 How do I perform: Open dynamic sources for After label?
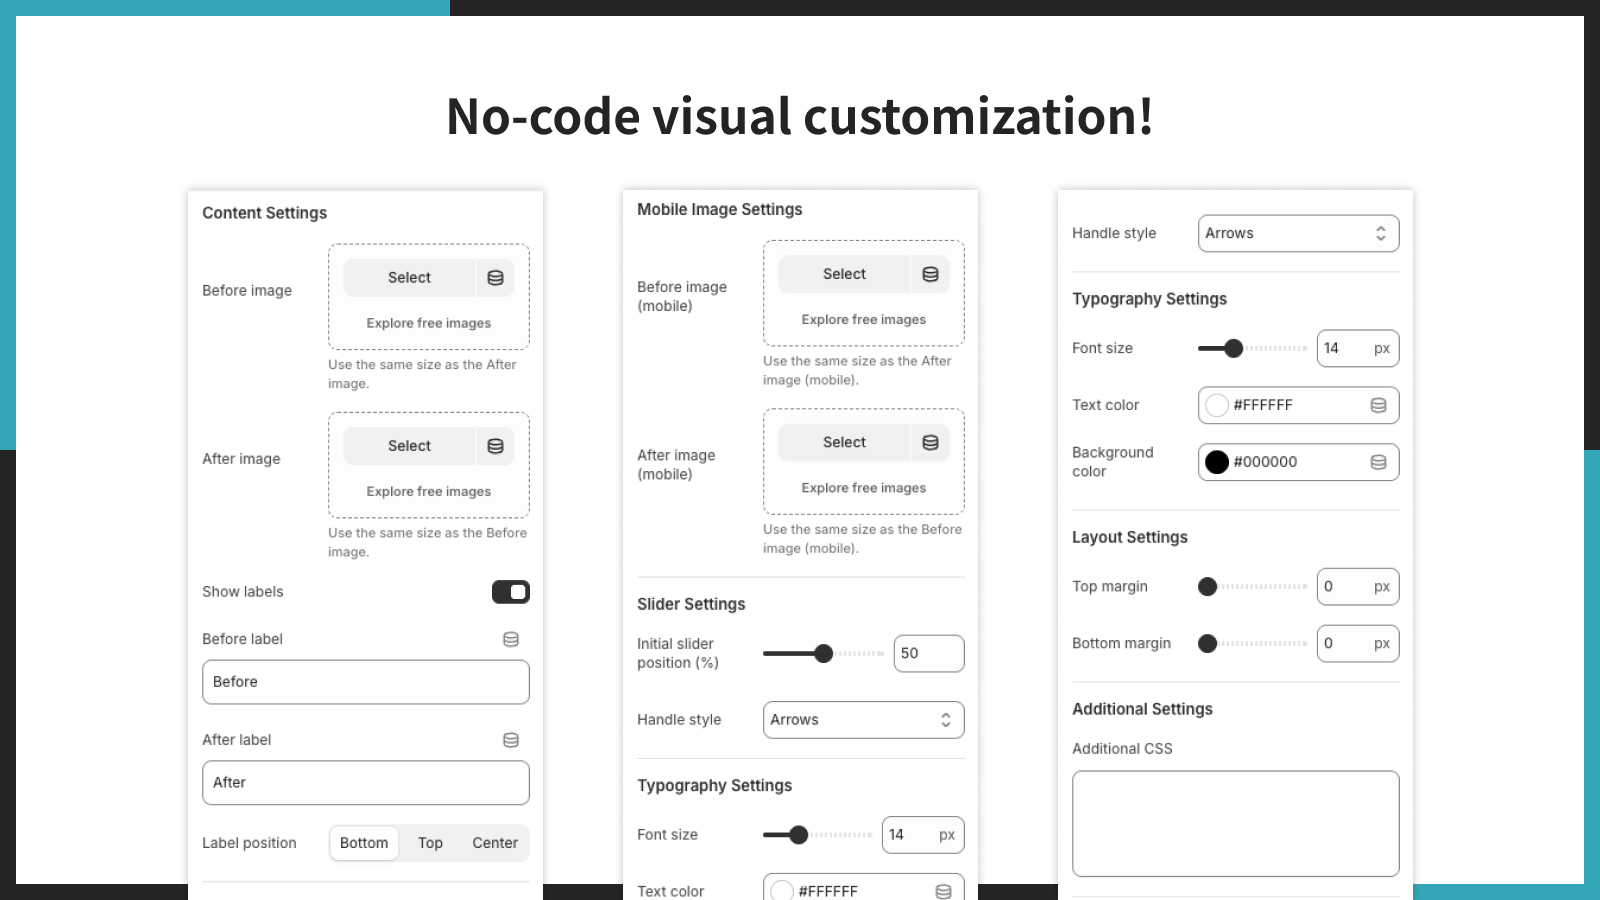(x=511, y=740)
